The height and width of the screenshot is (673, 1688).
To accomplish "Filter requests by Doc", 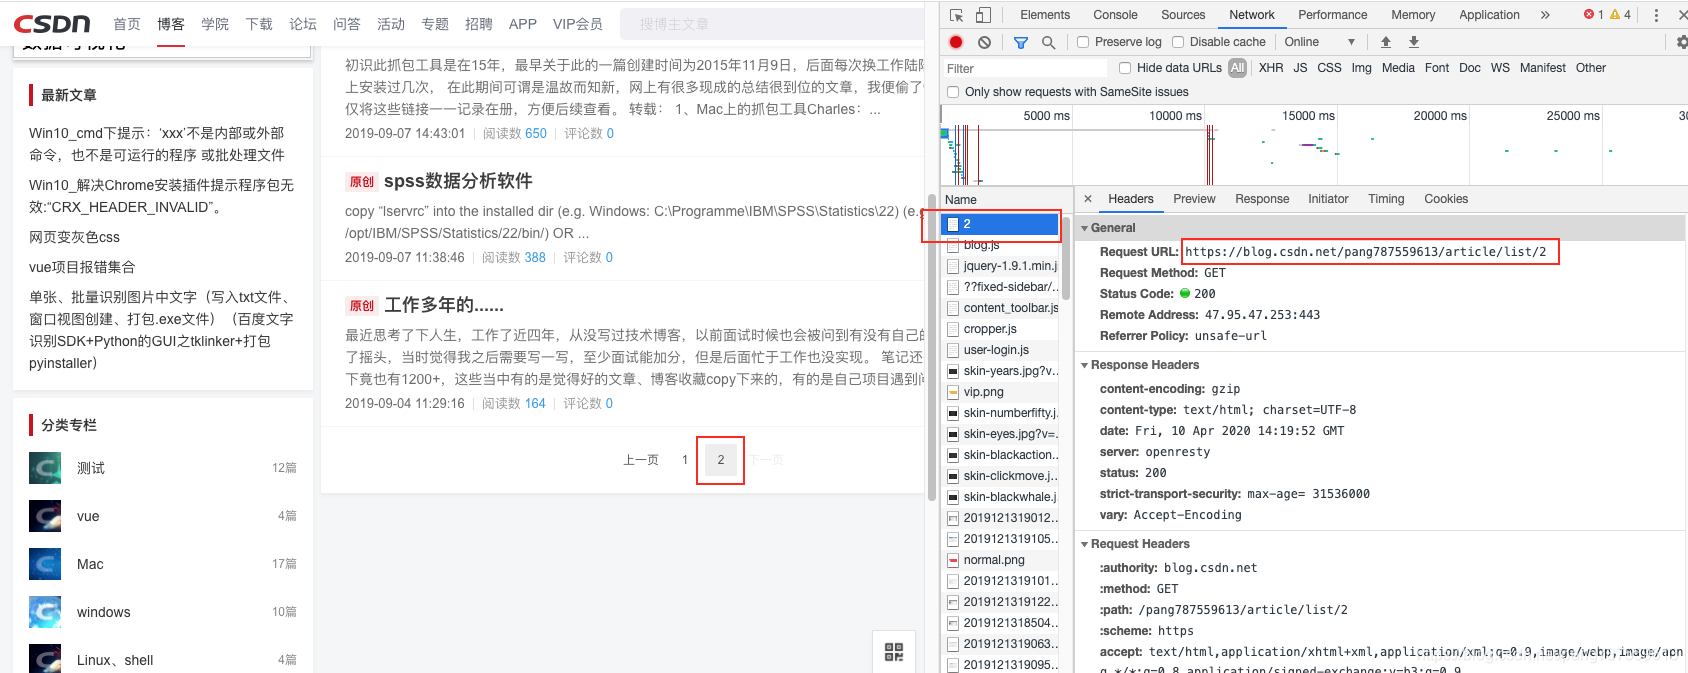I will 1470,68.
